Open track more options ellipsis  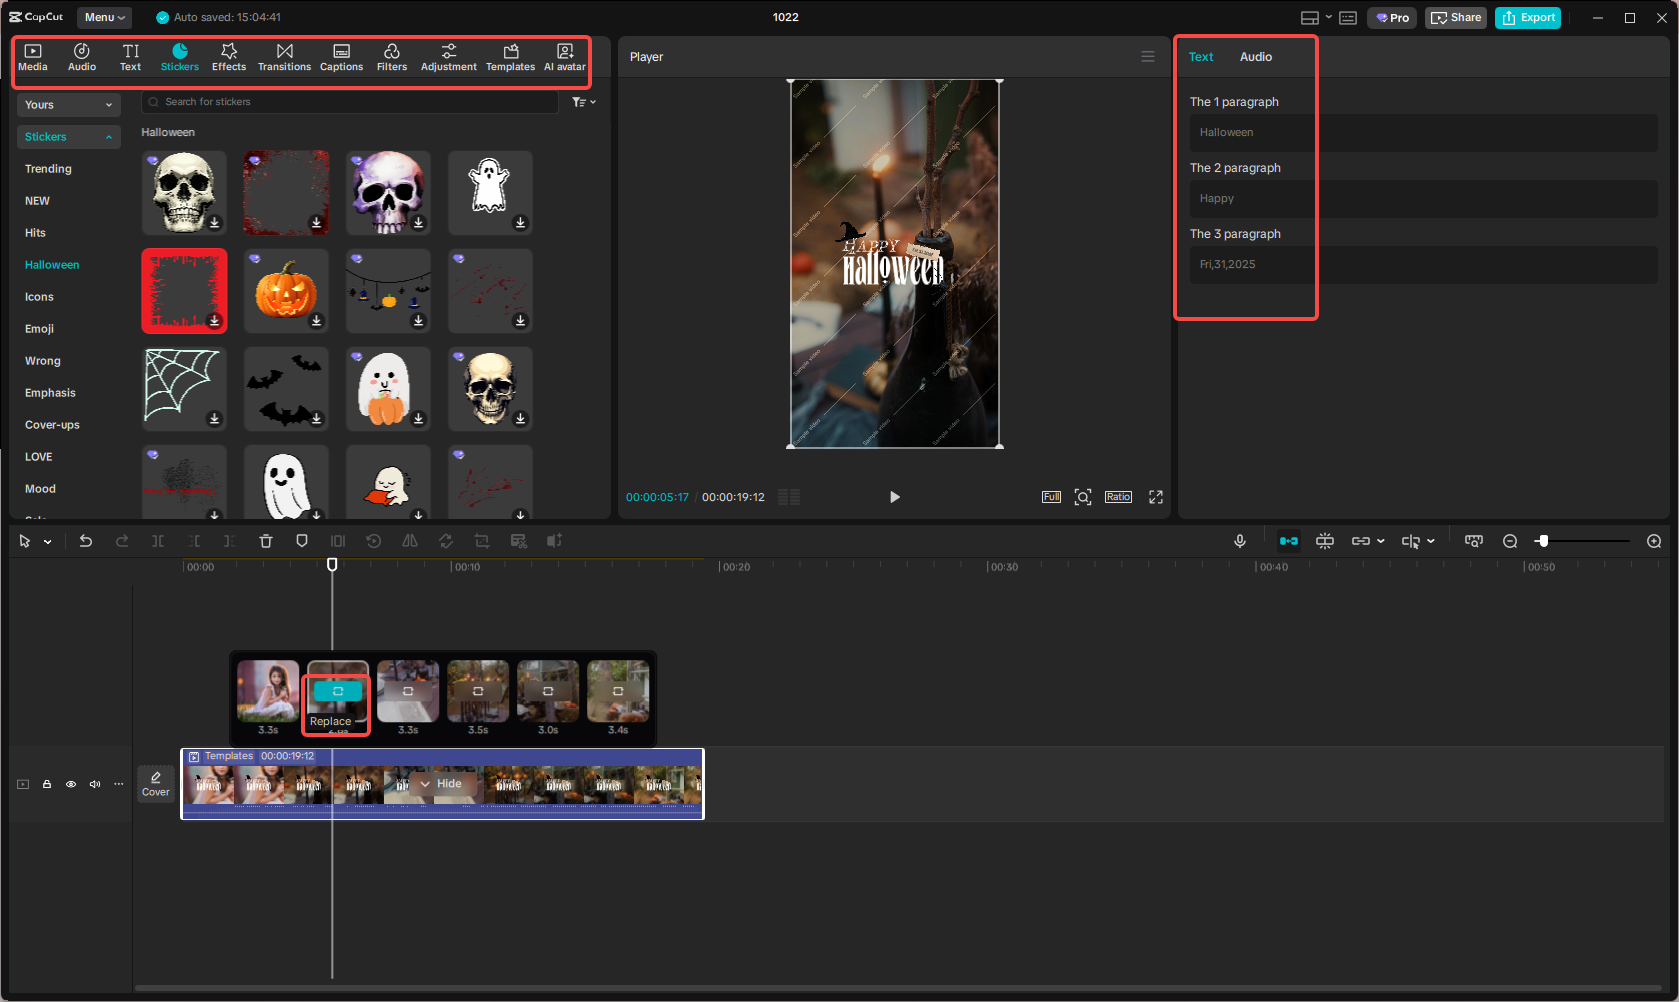pyautogui.click(x=119, y=784)
